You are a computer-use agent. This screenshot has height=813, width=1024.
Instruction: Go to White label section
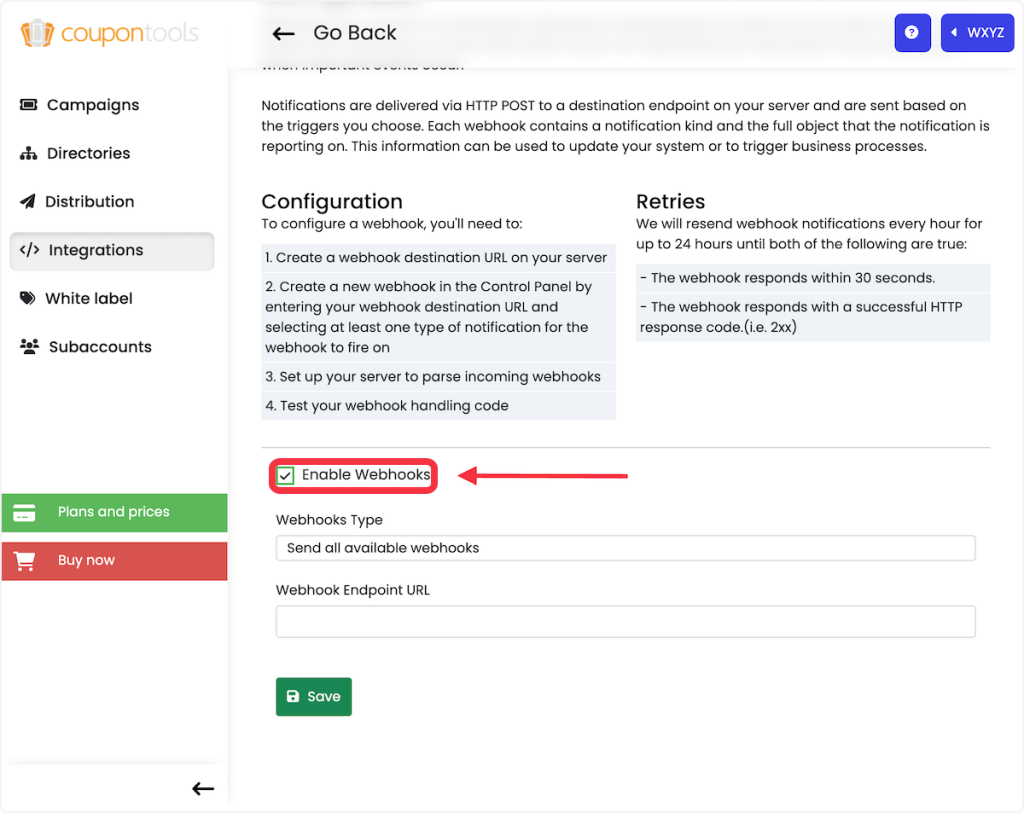click(x=89, y=298)
